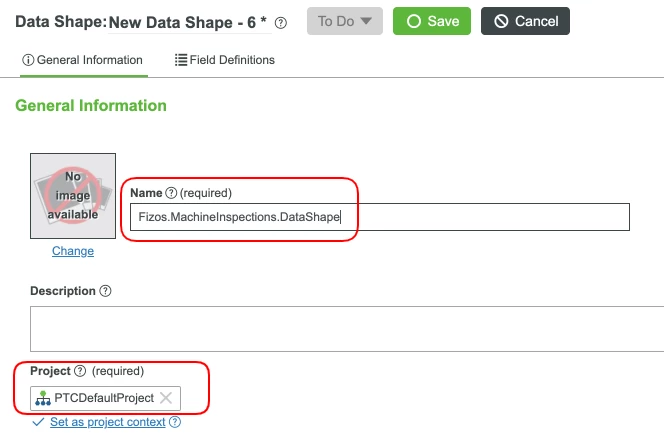Show help for the Name field

pos(171,192)
